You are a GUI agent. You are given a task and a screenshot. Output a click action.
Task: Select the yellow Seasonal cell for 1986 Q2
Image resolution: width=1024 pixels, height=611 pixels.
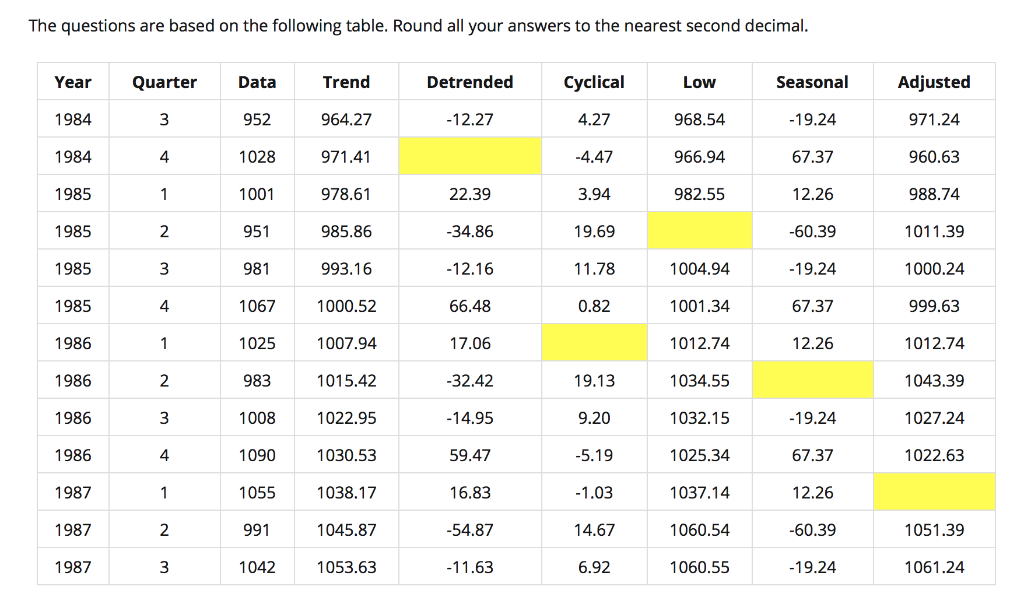click(x=813, y=380)
